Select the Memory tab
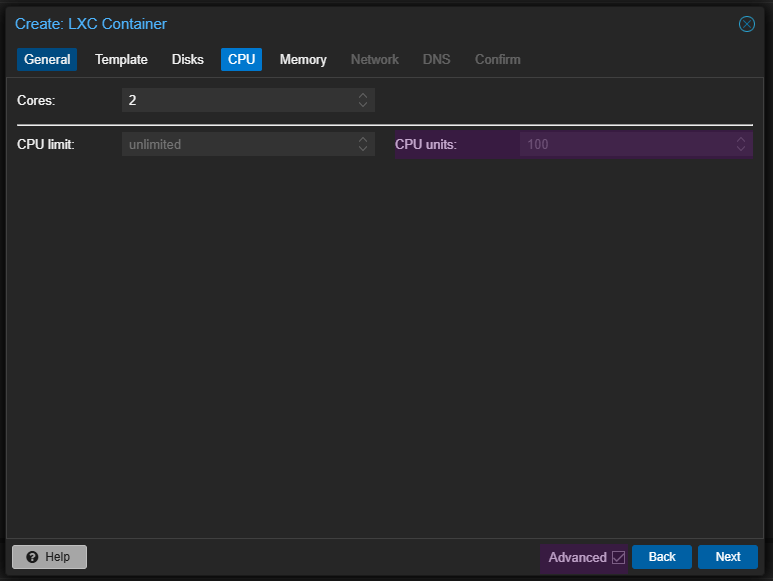Image resolution: width=773 pixels, height=581 pixels. [x=303, y=59]
